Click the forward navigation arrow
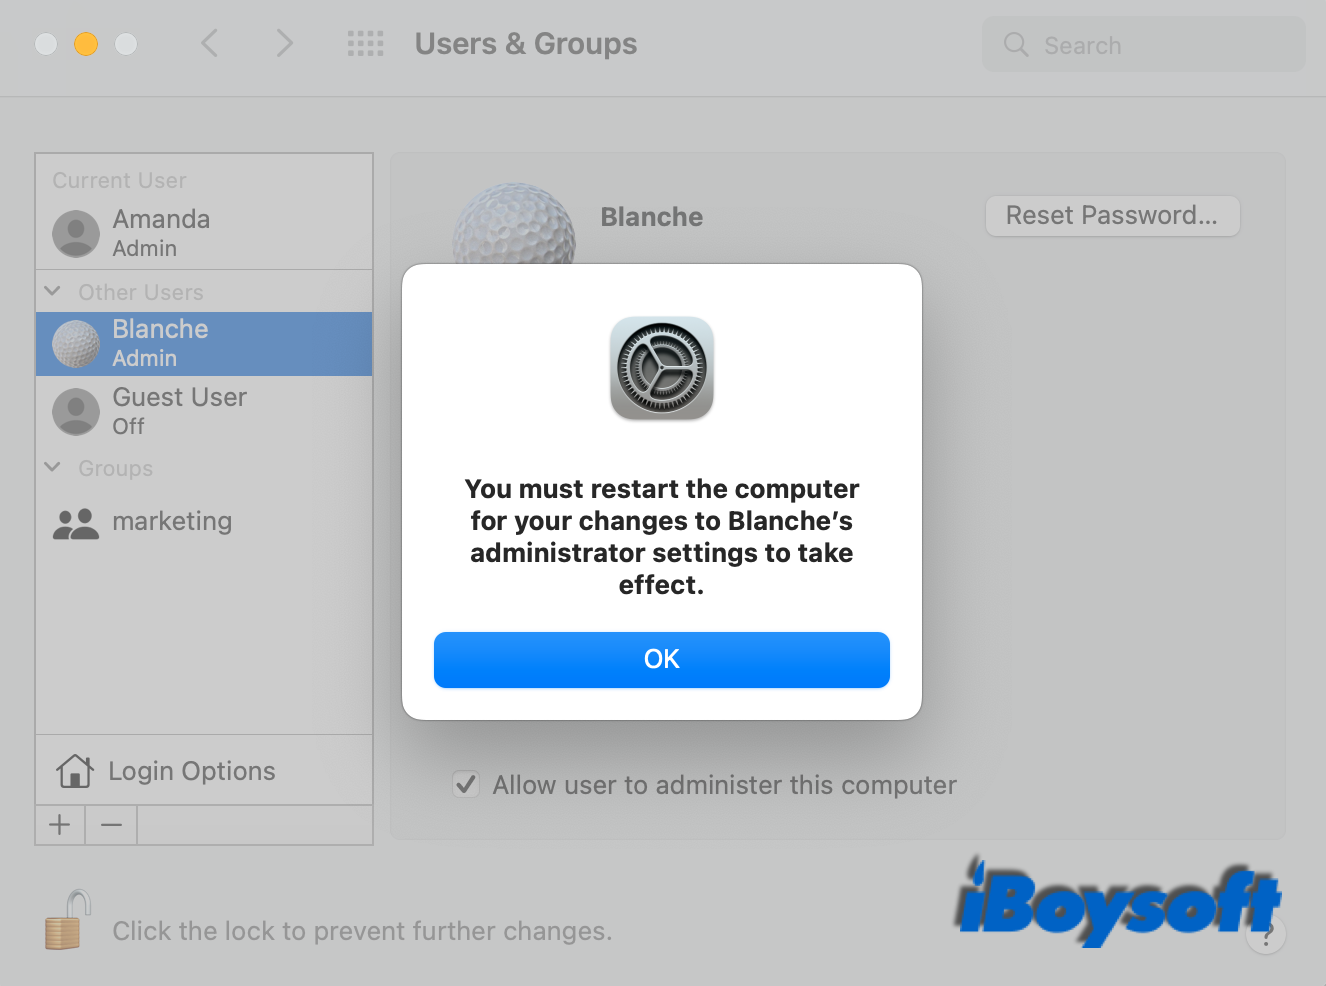 coord(285,43)
